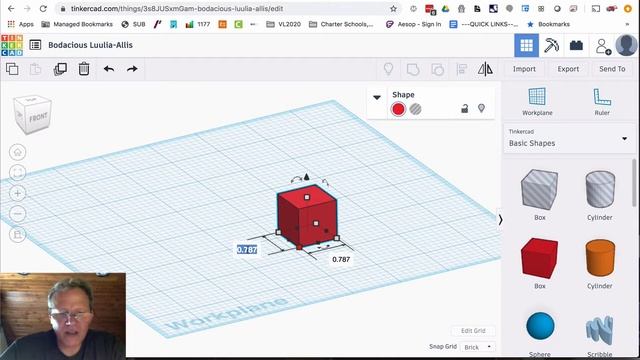Click the top white handle of cube
The image size is (640, 360).
pyautogui.click(x=307, y=197)
